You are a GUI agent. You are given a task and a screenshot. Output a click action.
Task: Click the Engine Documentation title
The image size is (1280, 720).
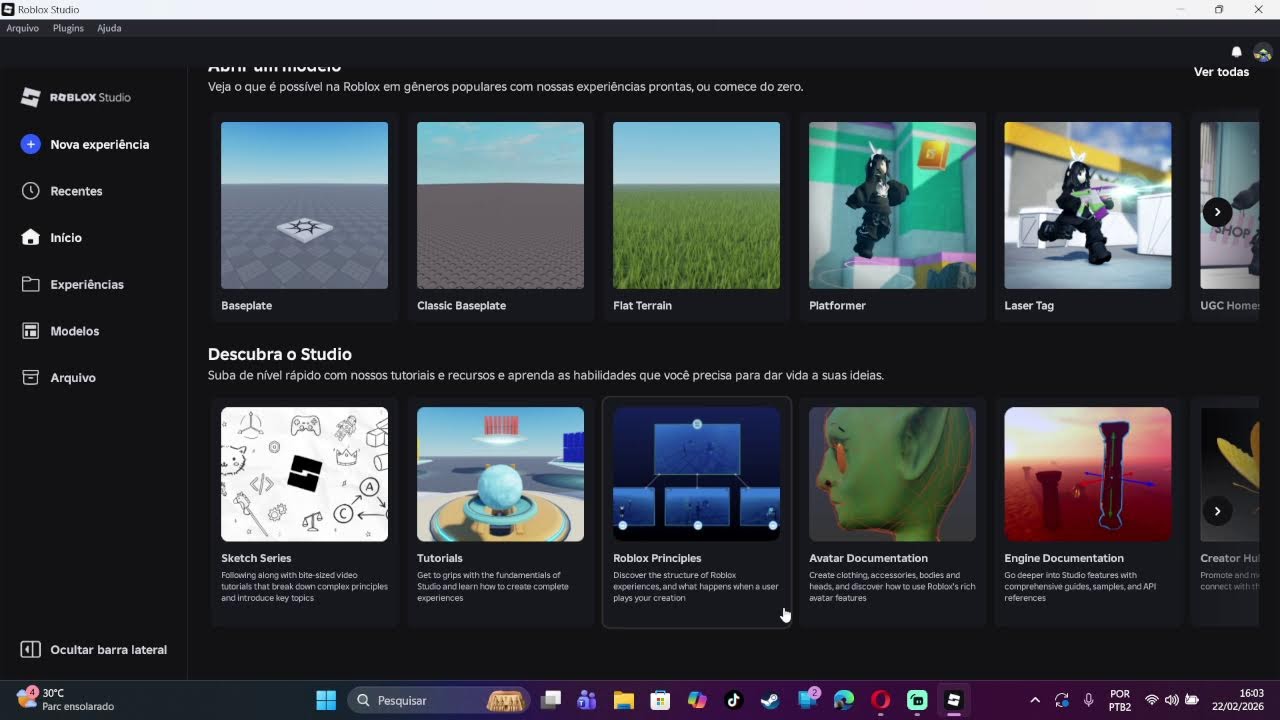click(x=1064, y=558)
